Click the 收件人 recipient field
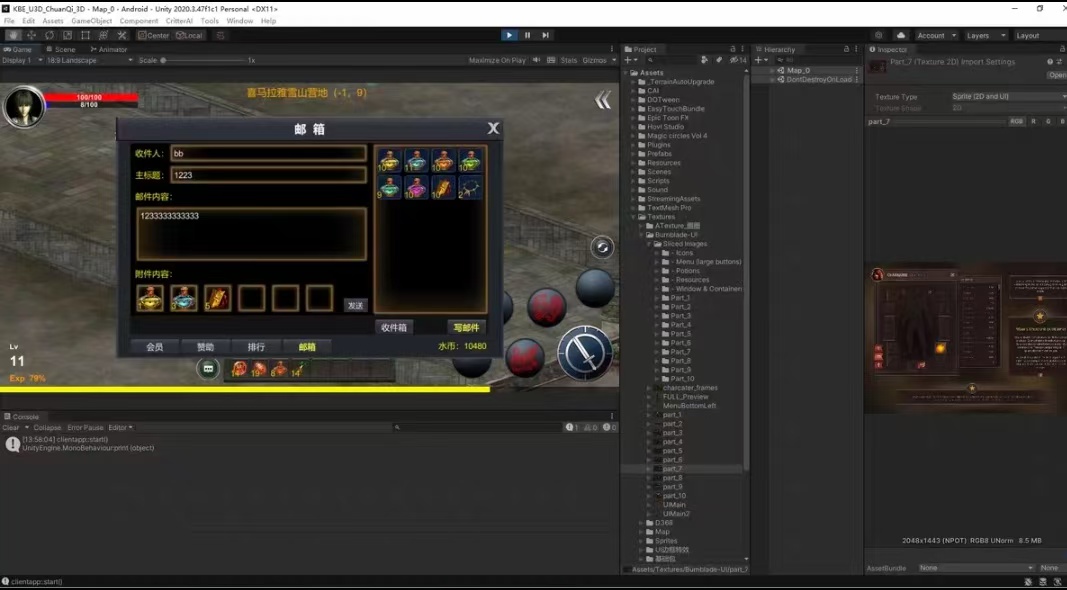 268,154
